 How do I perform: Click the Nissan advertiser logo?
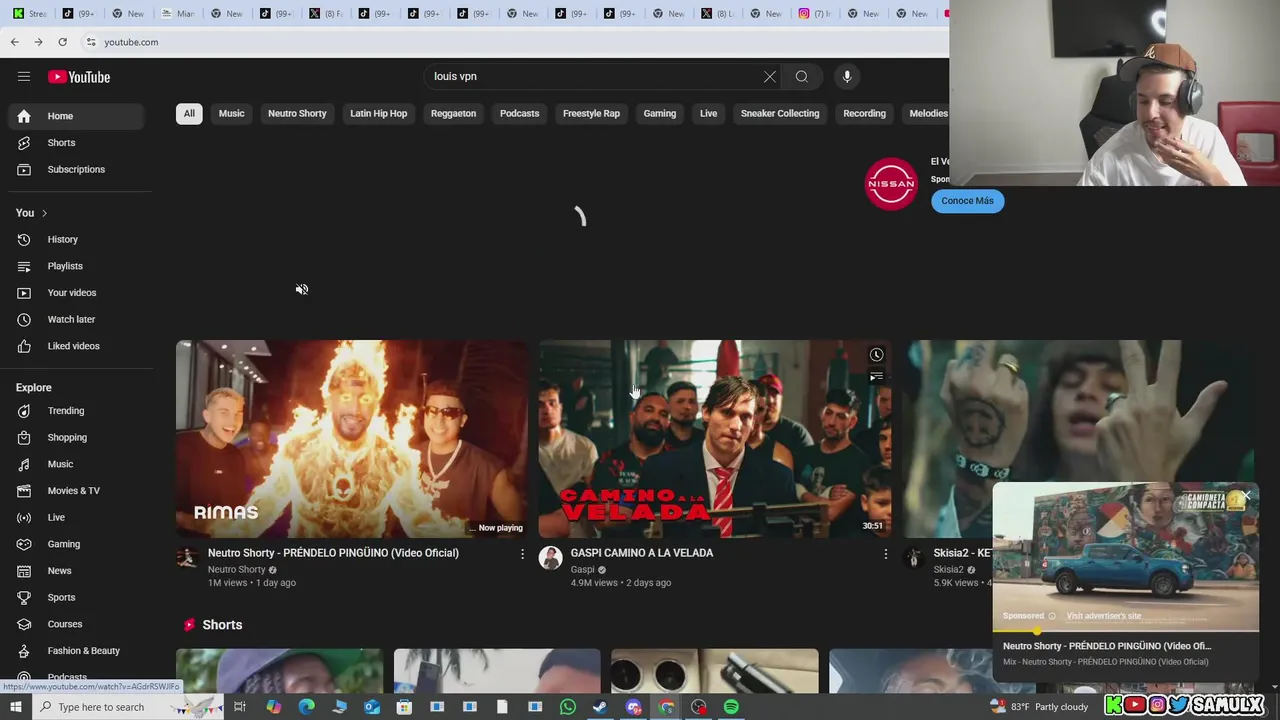[x=890, y=184]
